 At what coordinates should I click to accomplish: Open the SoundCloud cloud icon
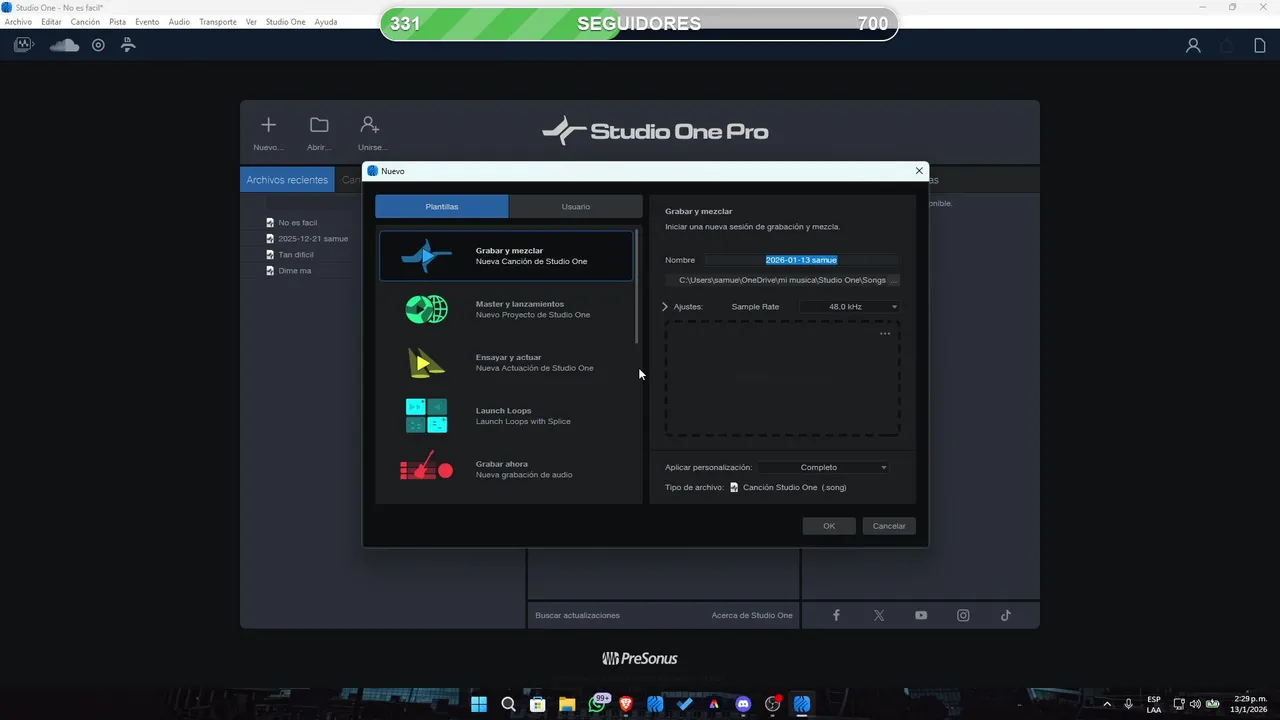point(64,45)
